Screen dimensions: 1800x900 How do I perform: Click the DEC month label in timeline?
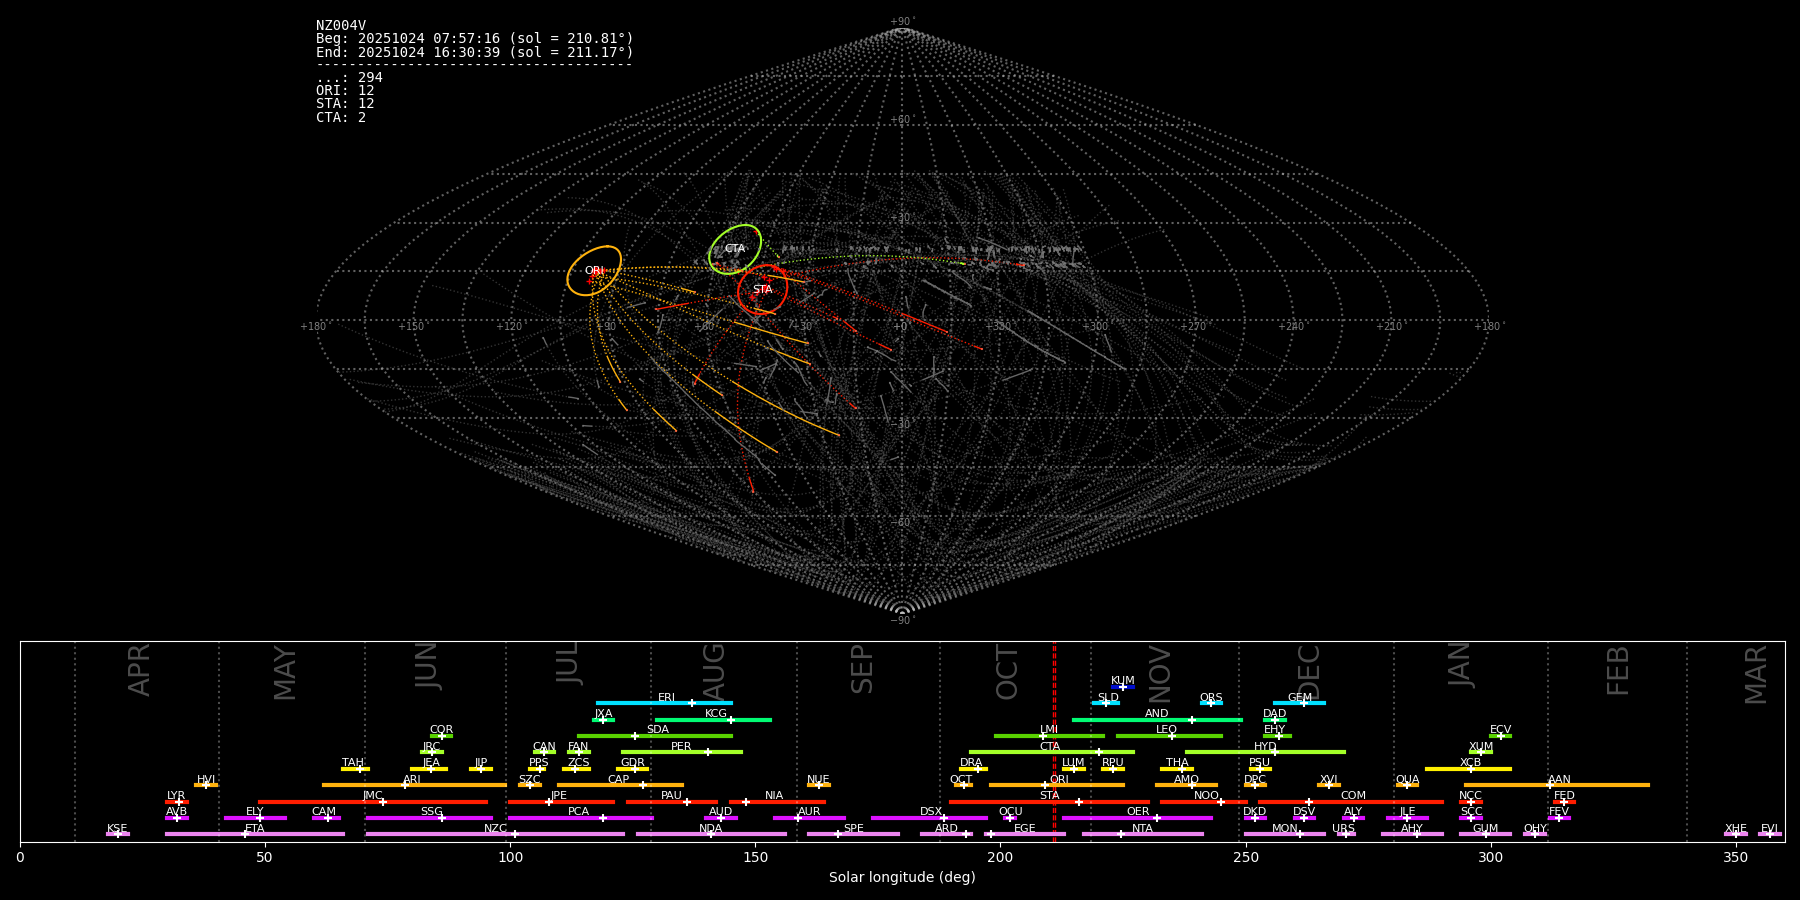[x=1309, y=672]
